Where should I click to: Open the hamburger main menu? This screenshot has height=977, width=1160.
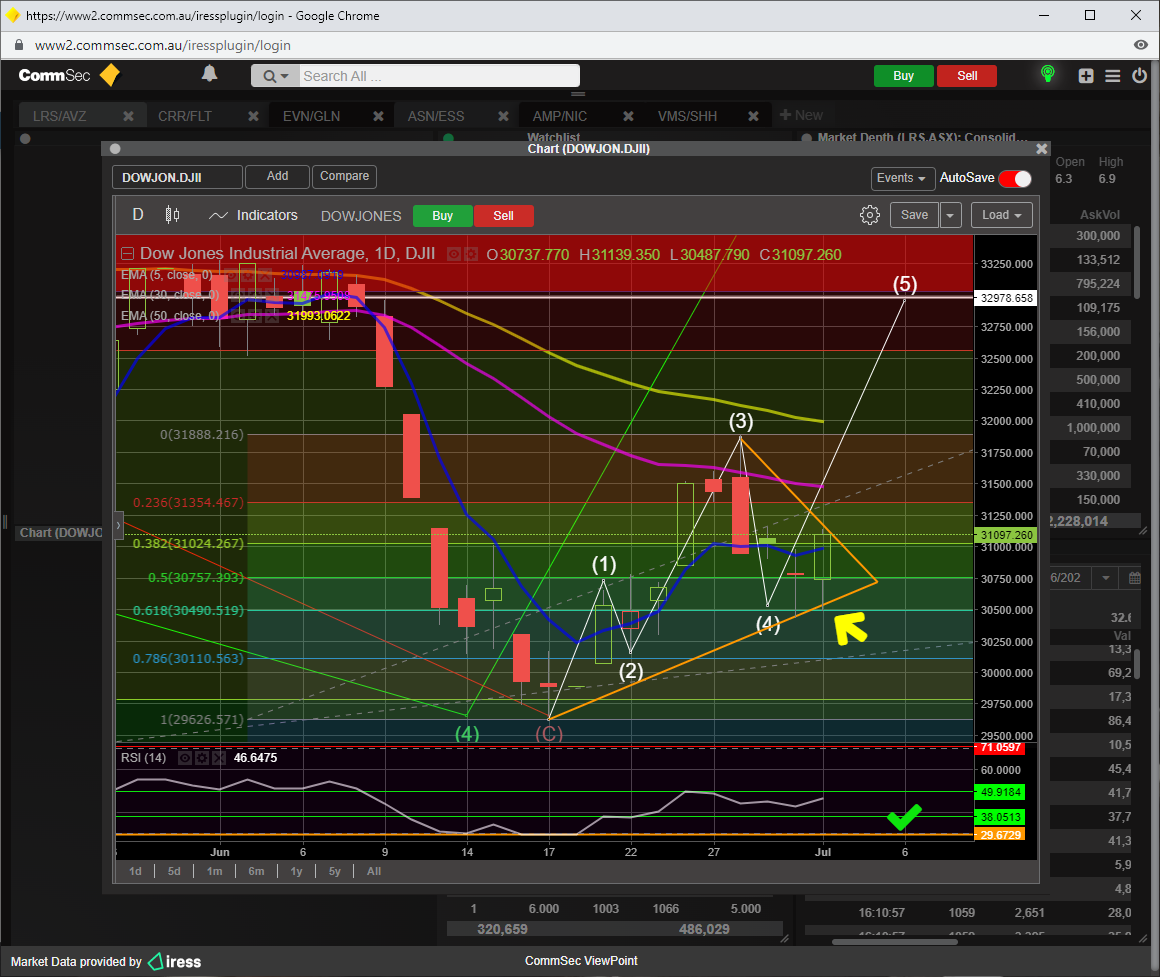click(1113, 75)
